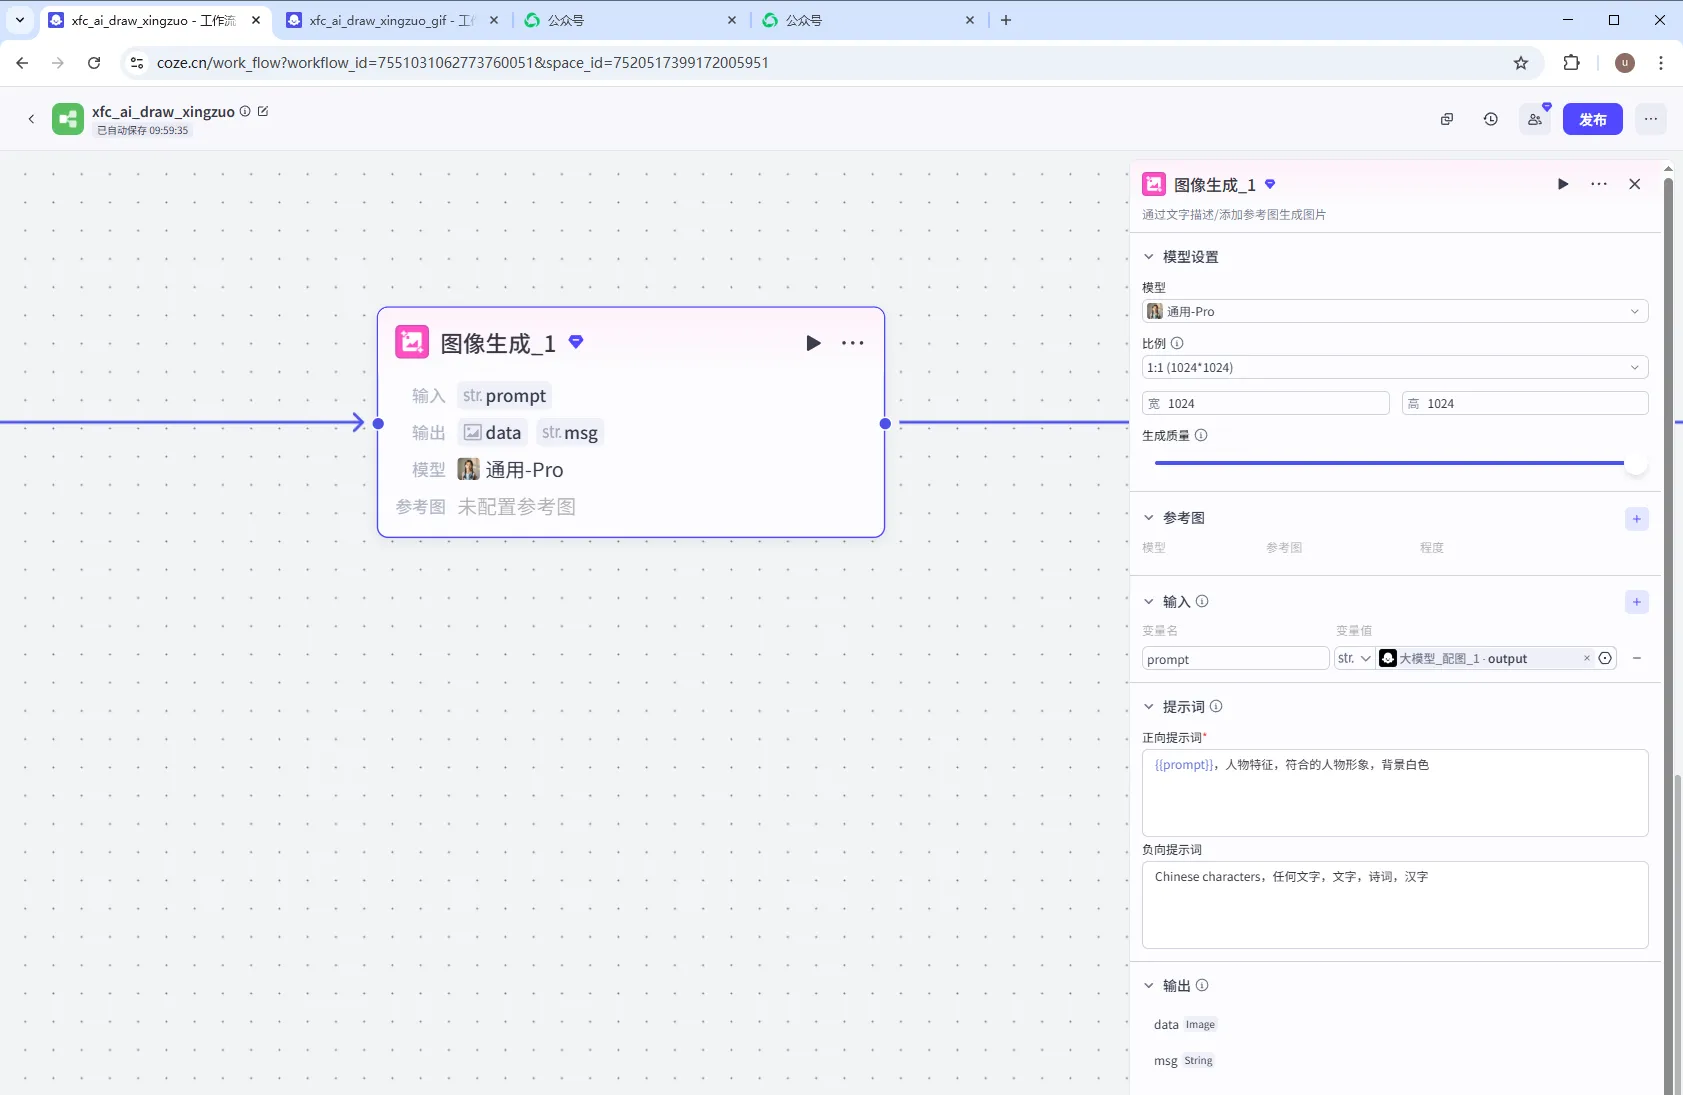
Task: Click the duplicate workflow icon in header
Action: pos(1446,119)
